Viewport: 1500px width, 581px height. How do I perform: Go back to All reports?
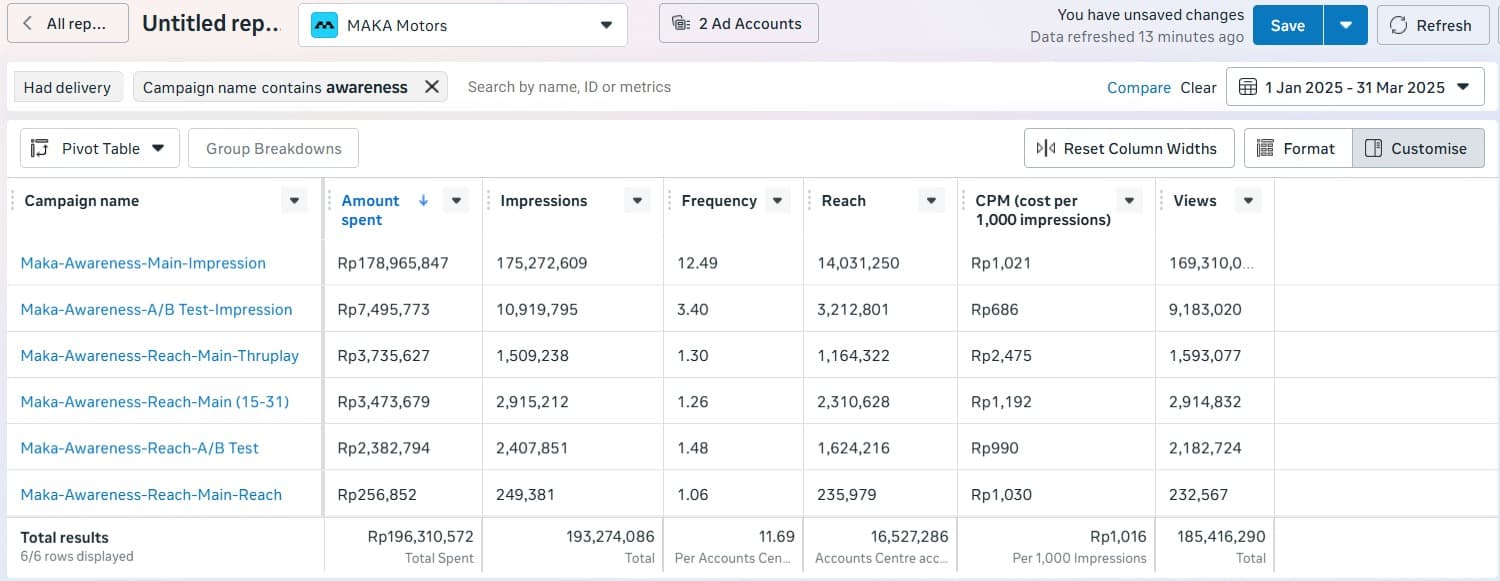click(68, 23)
